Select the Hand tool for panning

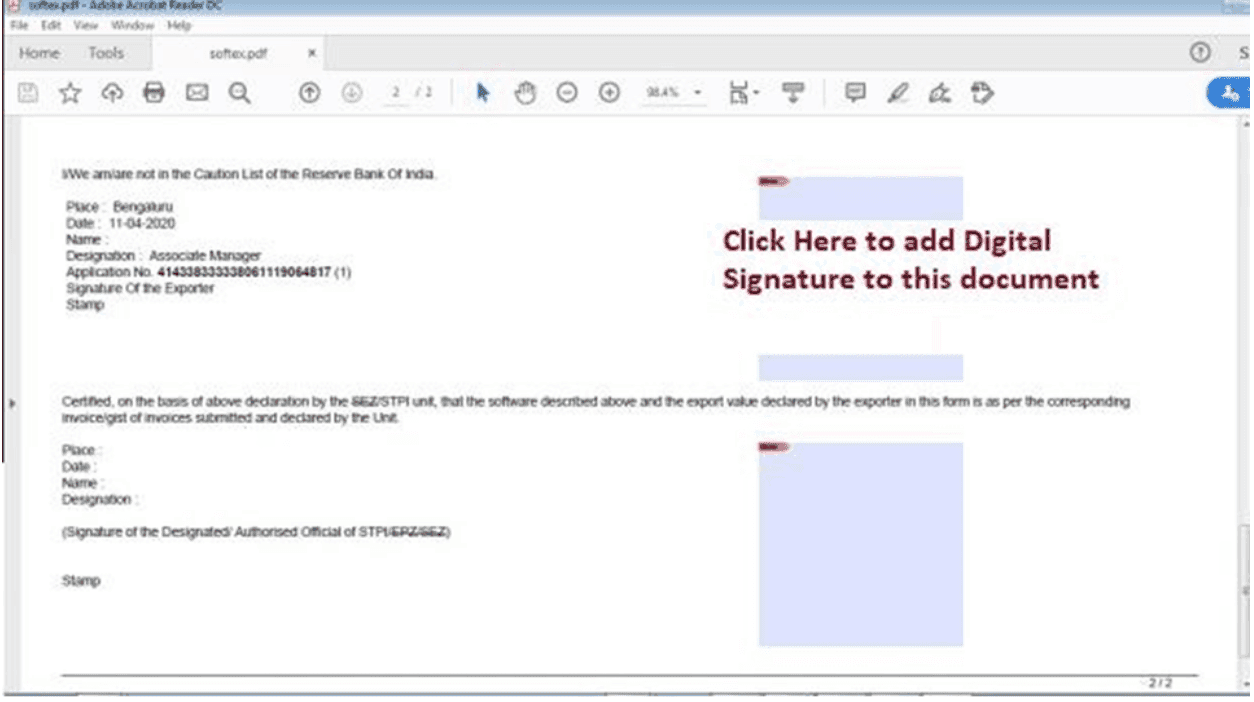click(x=522, y=93)
